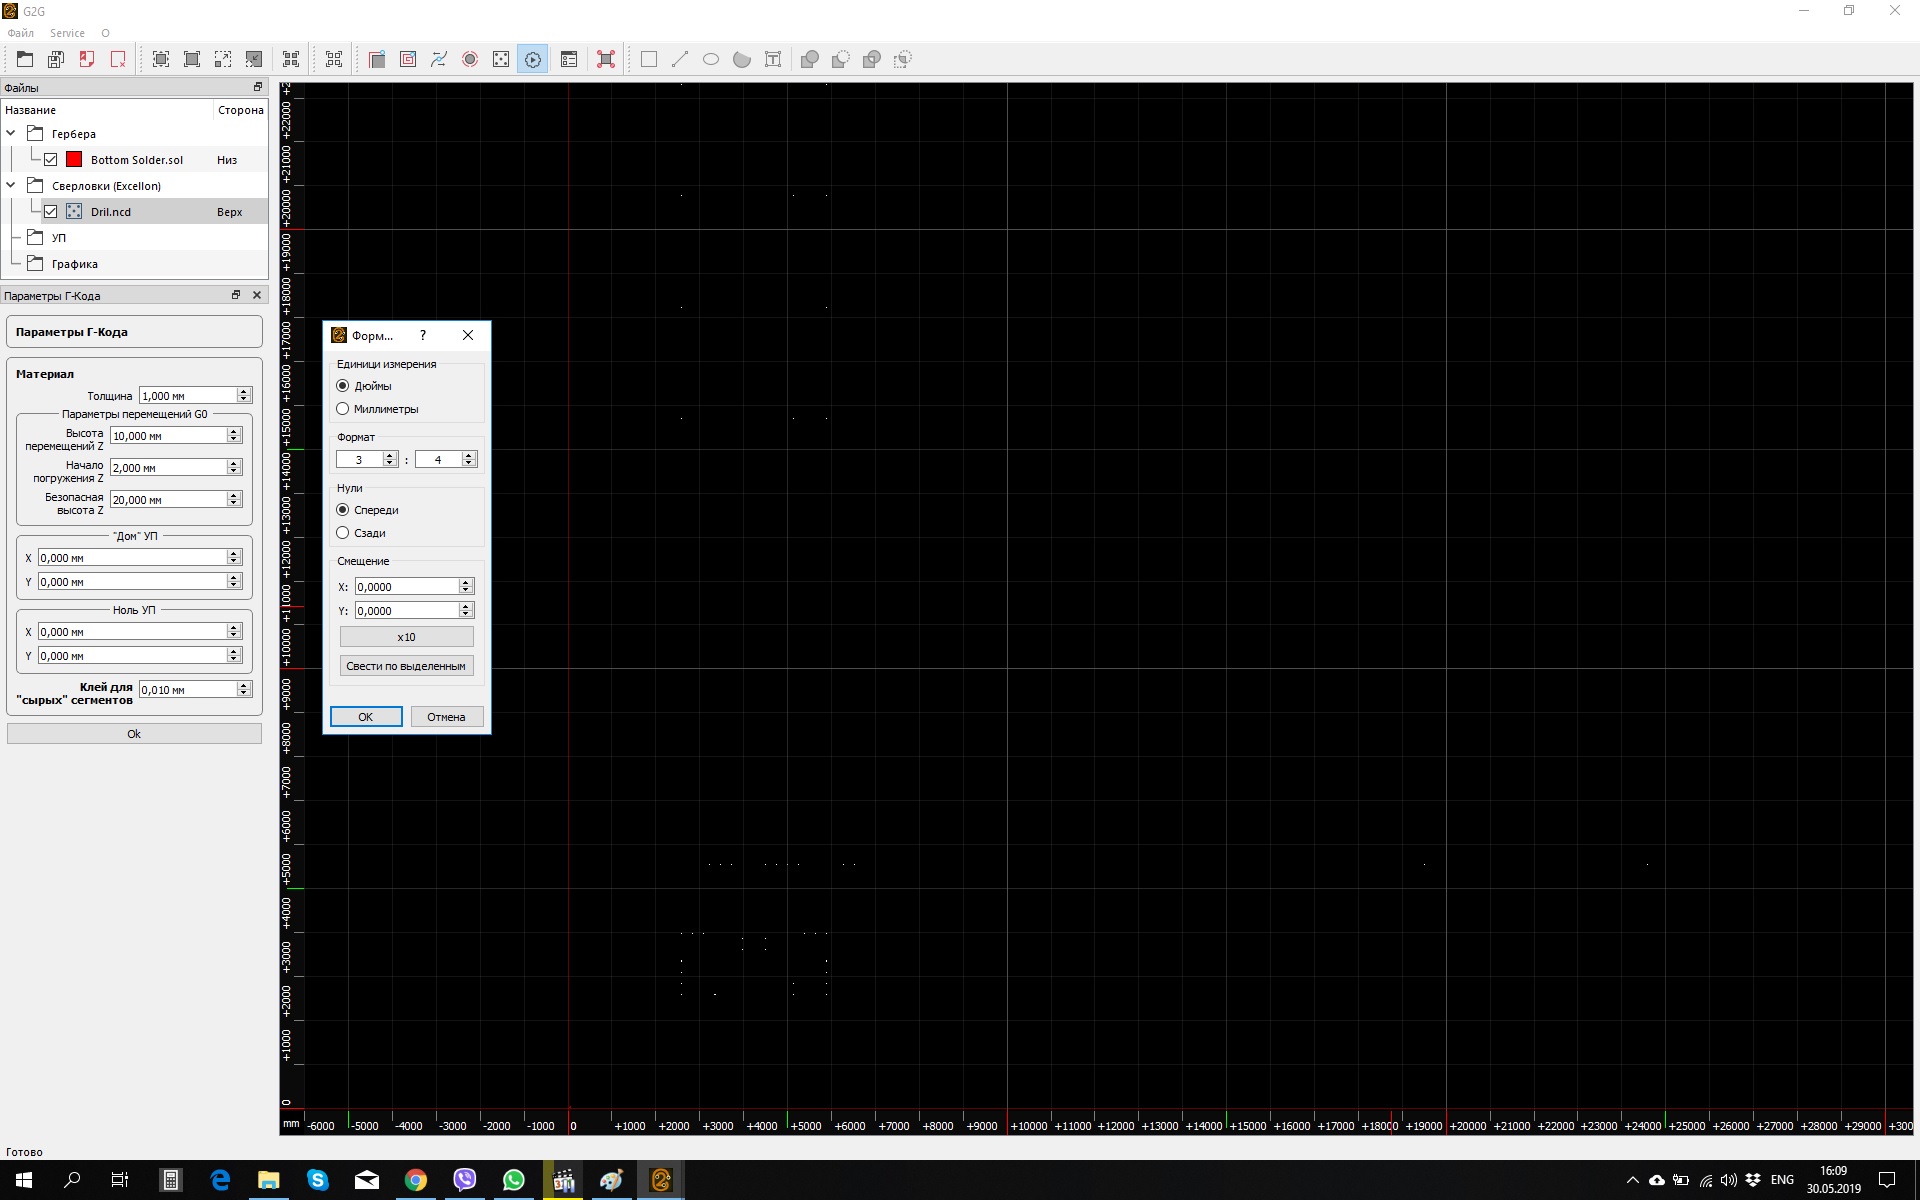
Task: Open the Файл menu
Action: tap(20, 33)
